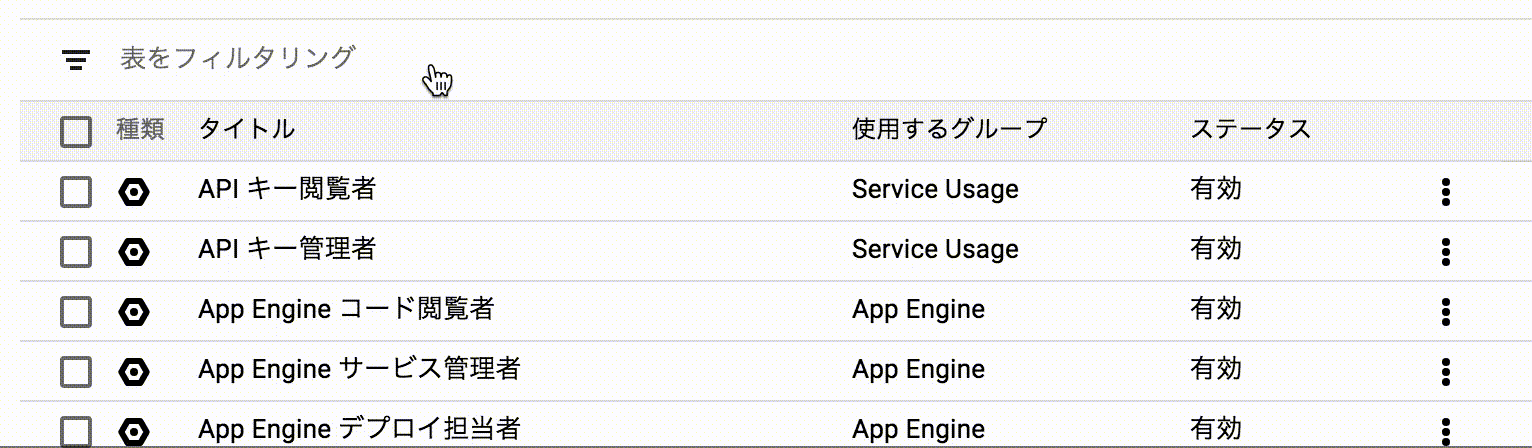Check the API キー閲覧者 row checkbox
Screen dimensions: 1532x448
[x=76, y=192]
